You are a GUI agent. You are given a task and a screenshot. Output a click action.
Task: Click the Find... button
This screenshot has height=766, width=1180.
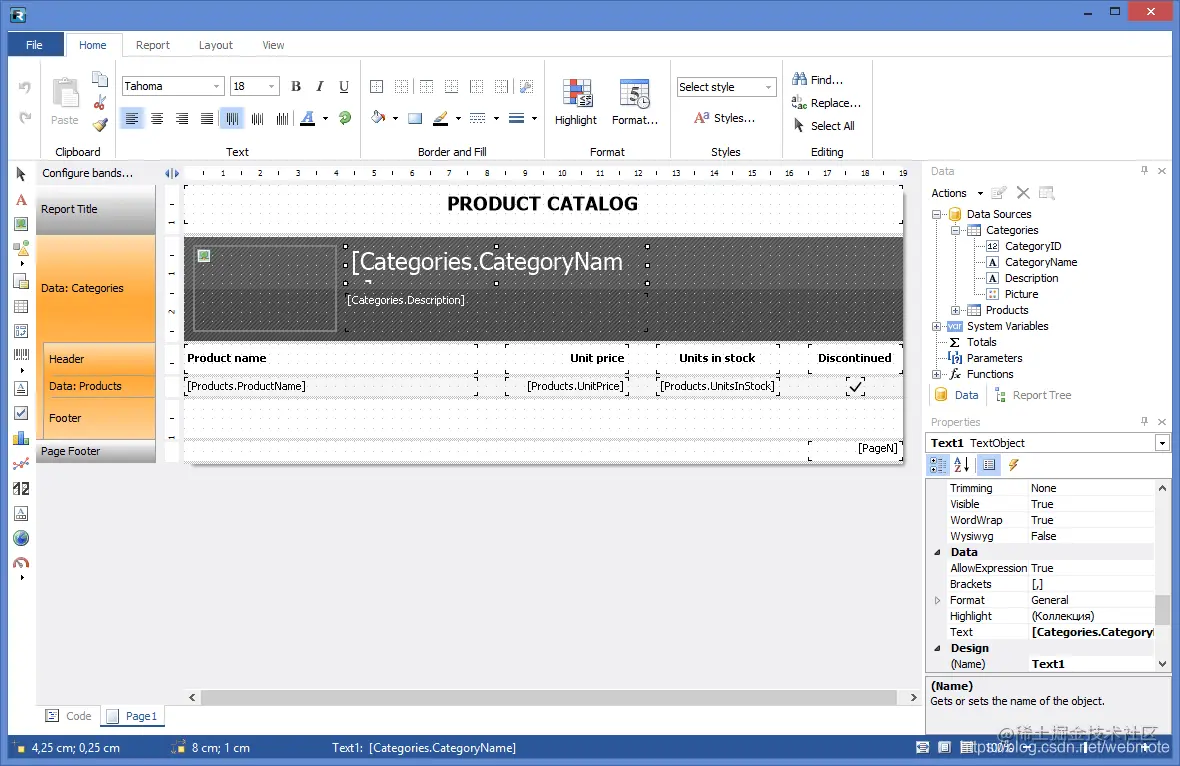coord(817,79)
